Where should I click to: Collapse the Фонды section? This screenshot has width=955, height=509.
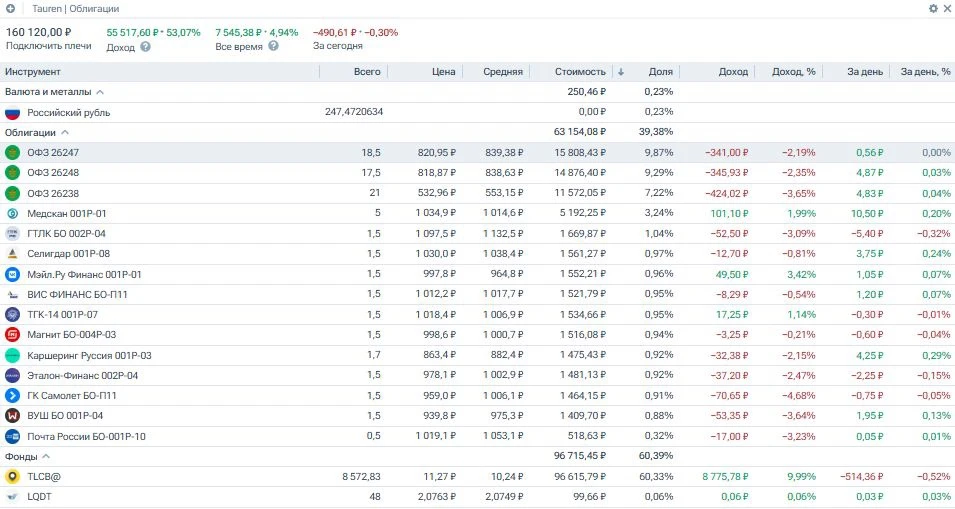tap(46, 456)
